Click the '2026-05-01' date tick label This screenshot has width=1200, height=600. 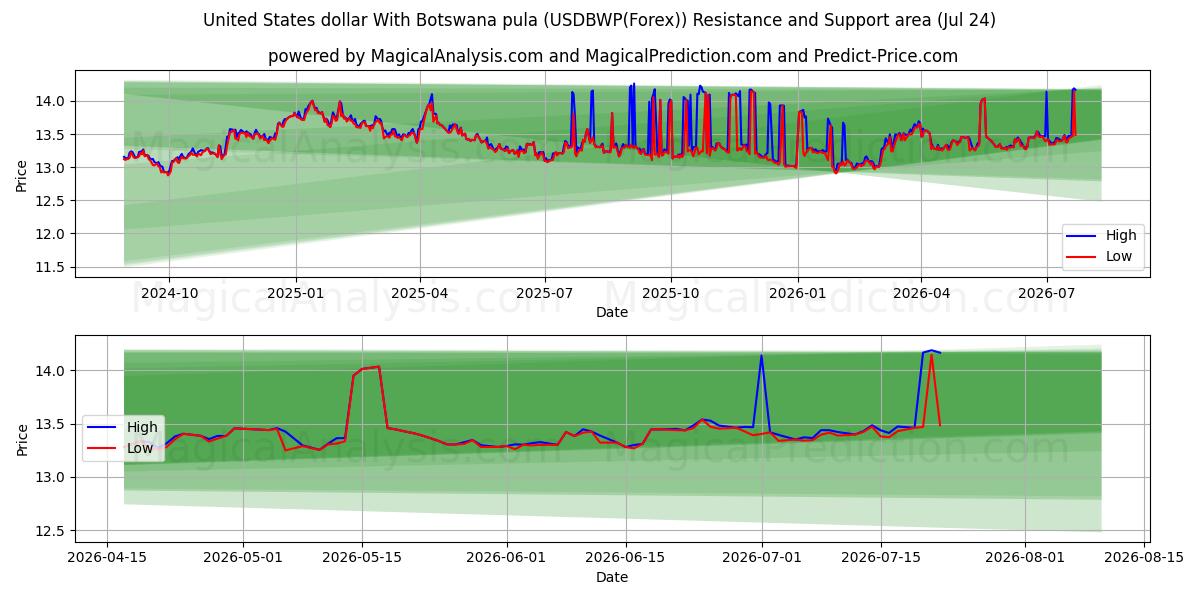(x=243, y=557)
